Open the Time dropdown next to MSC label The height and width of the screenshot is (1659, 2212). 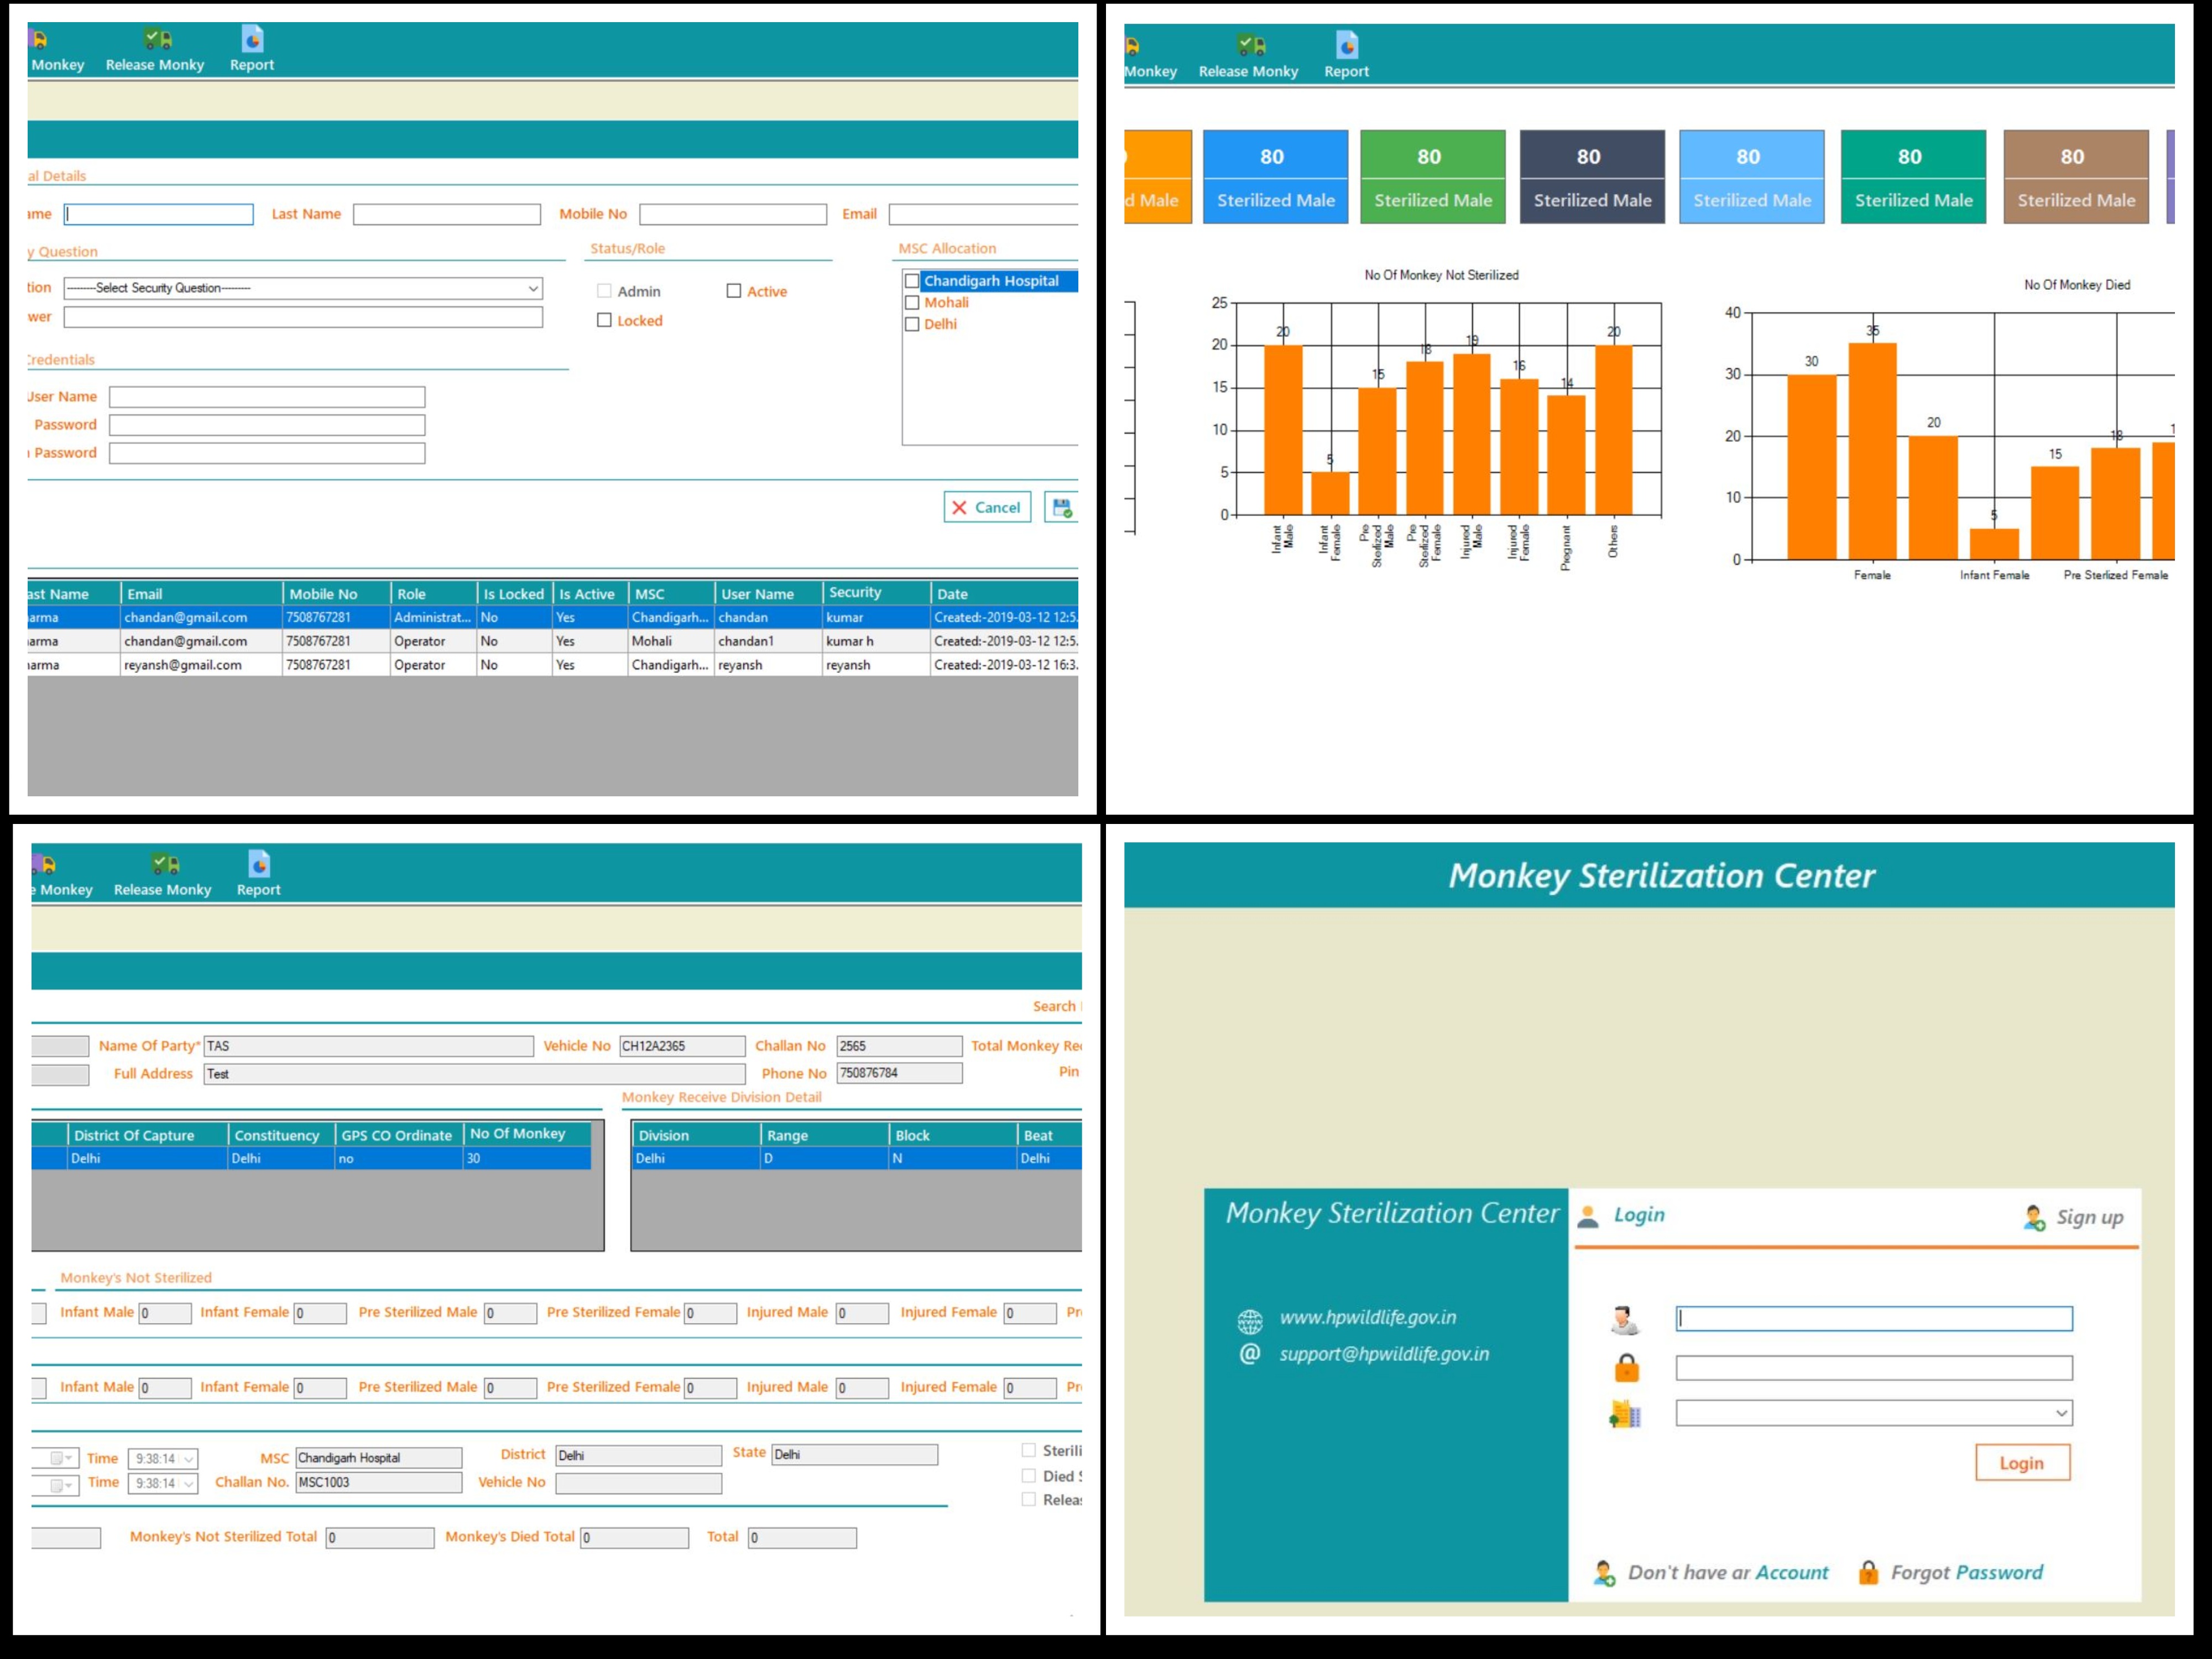click(188, 1459)
